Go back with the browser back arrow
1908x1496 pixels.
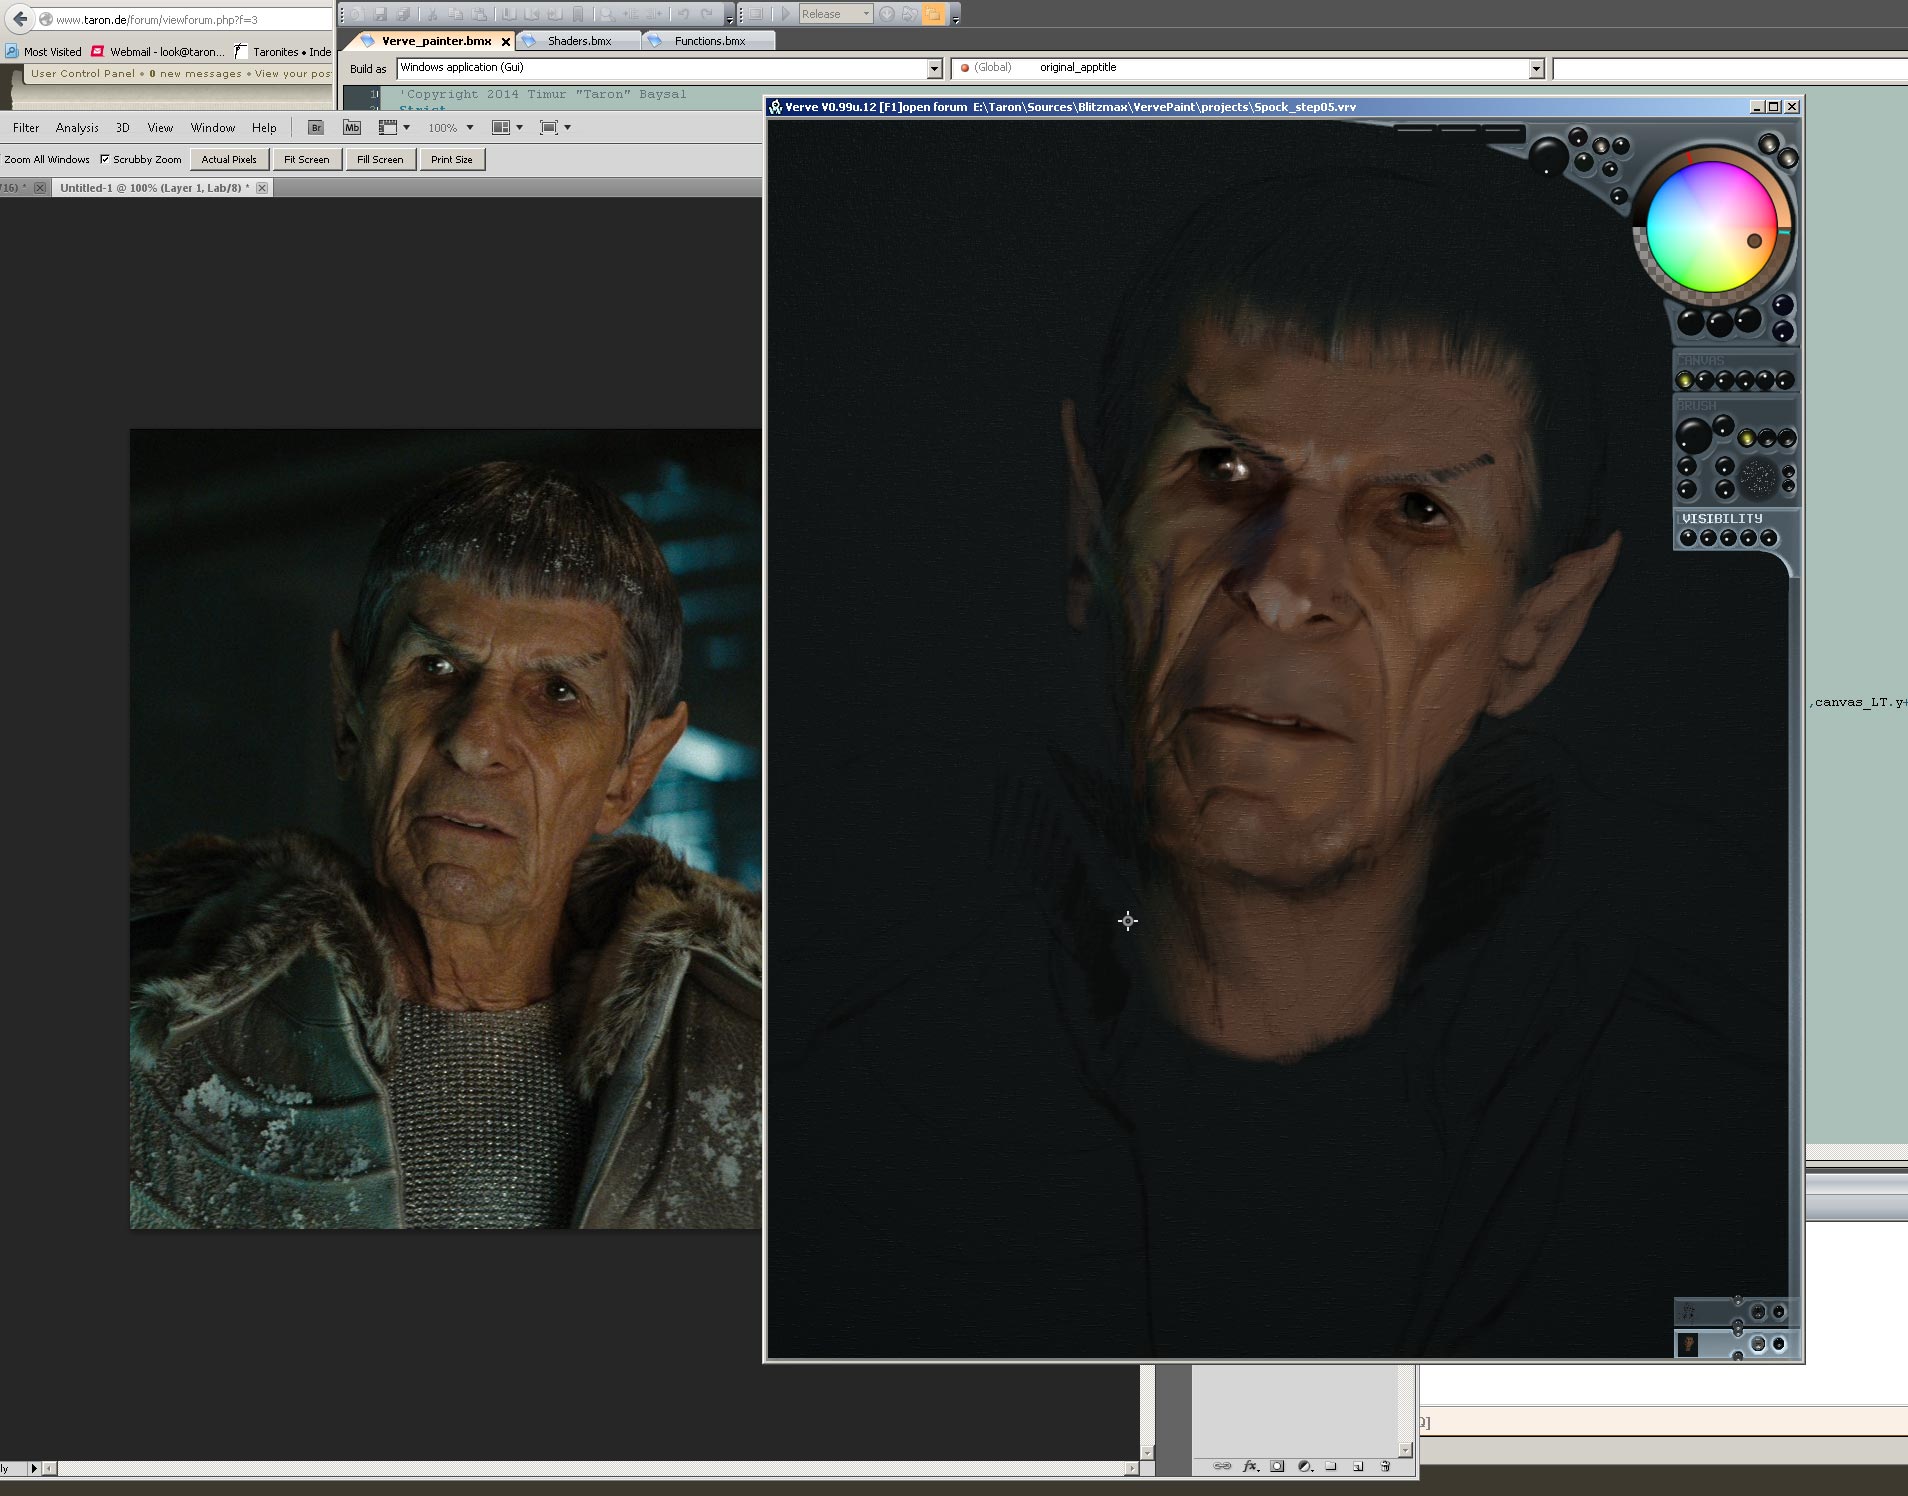[x=20, y=19]
